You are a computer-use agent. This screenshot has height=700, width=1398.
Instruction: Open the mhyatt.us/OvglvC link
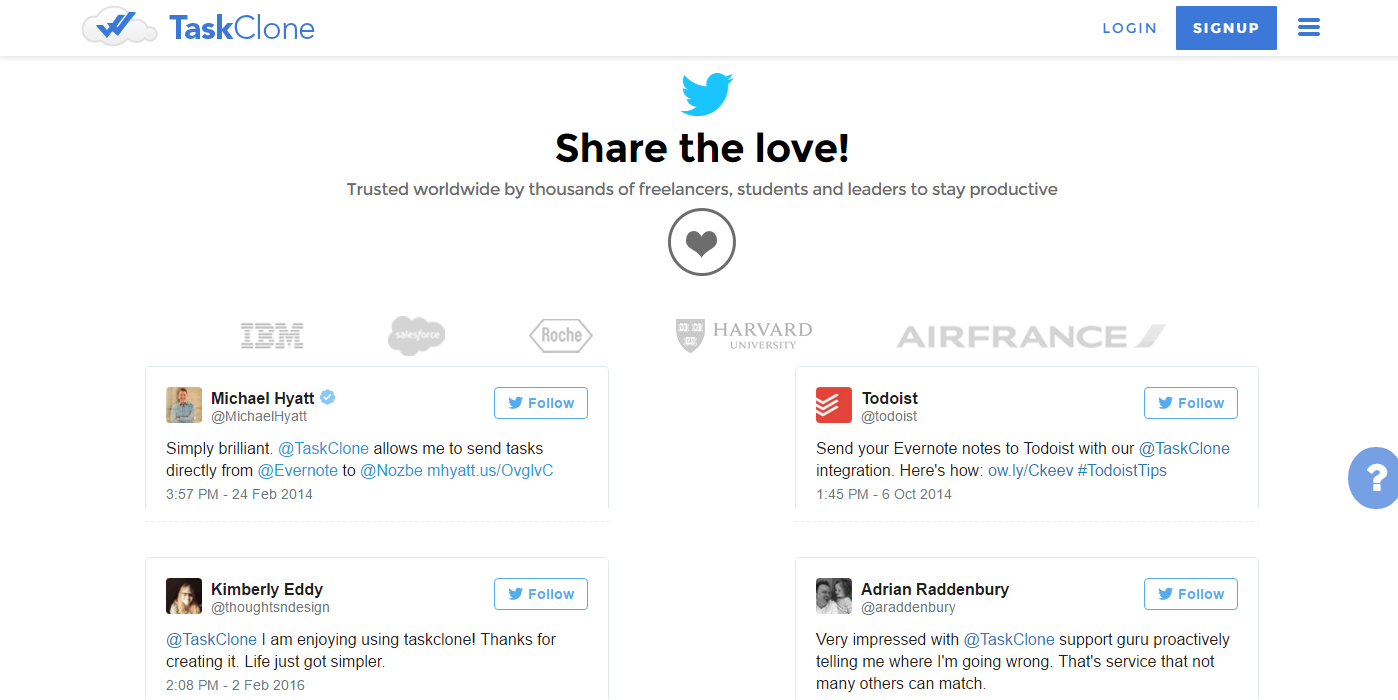point(491,470)
